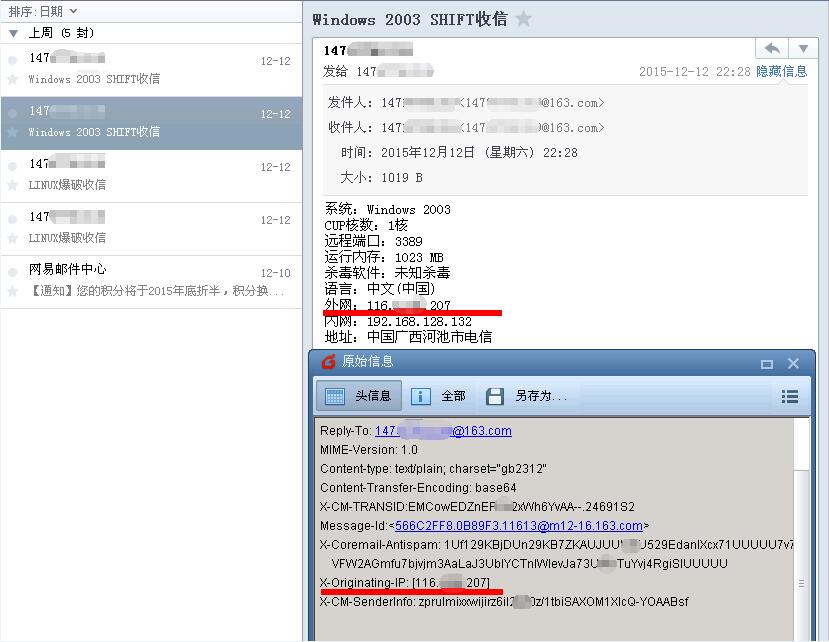829x642 pixels.
Task: Click 另存为... to save raw message
Action: [x=526, y=396]
